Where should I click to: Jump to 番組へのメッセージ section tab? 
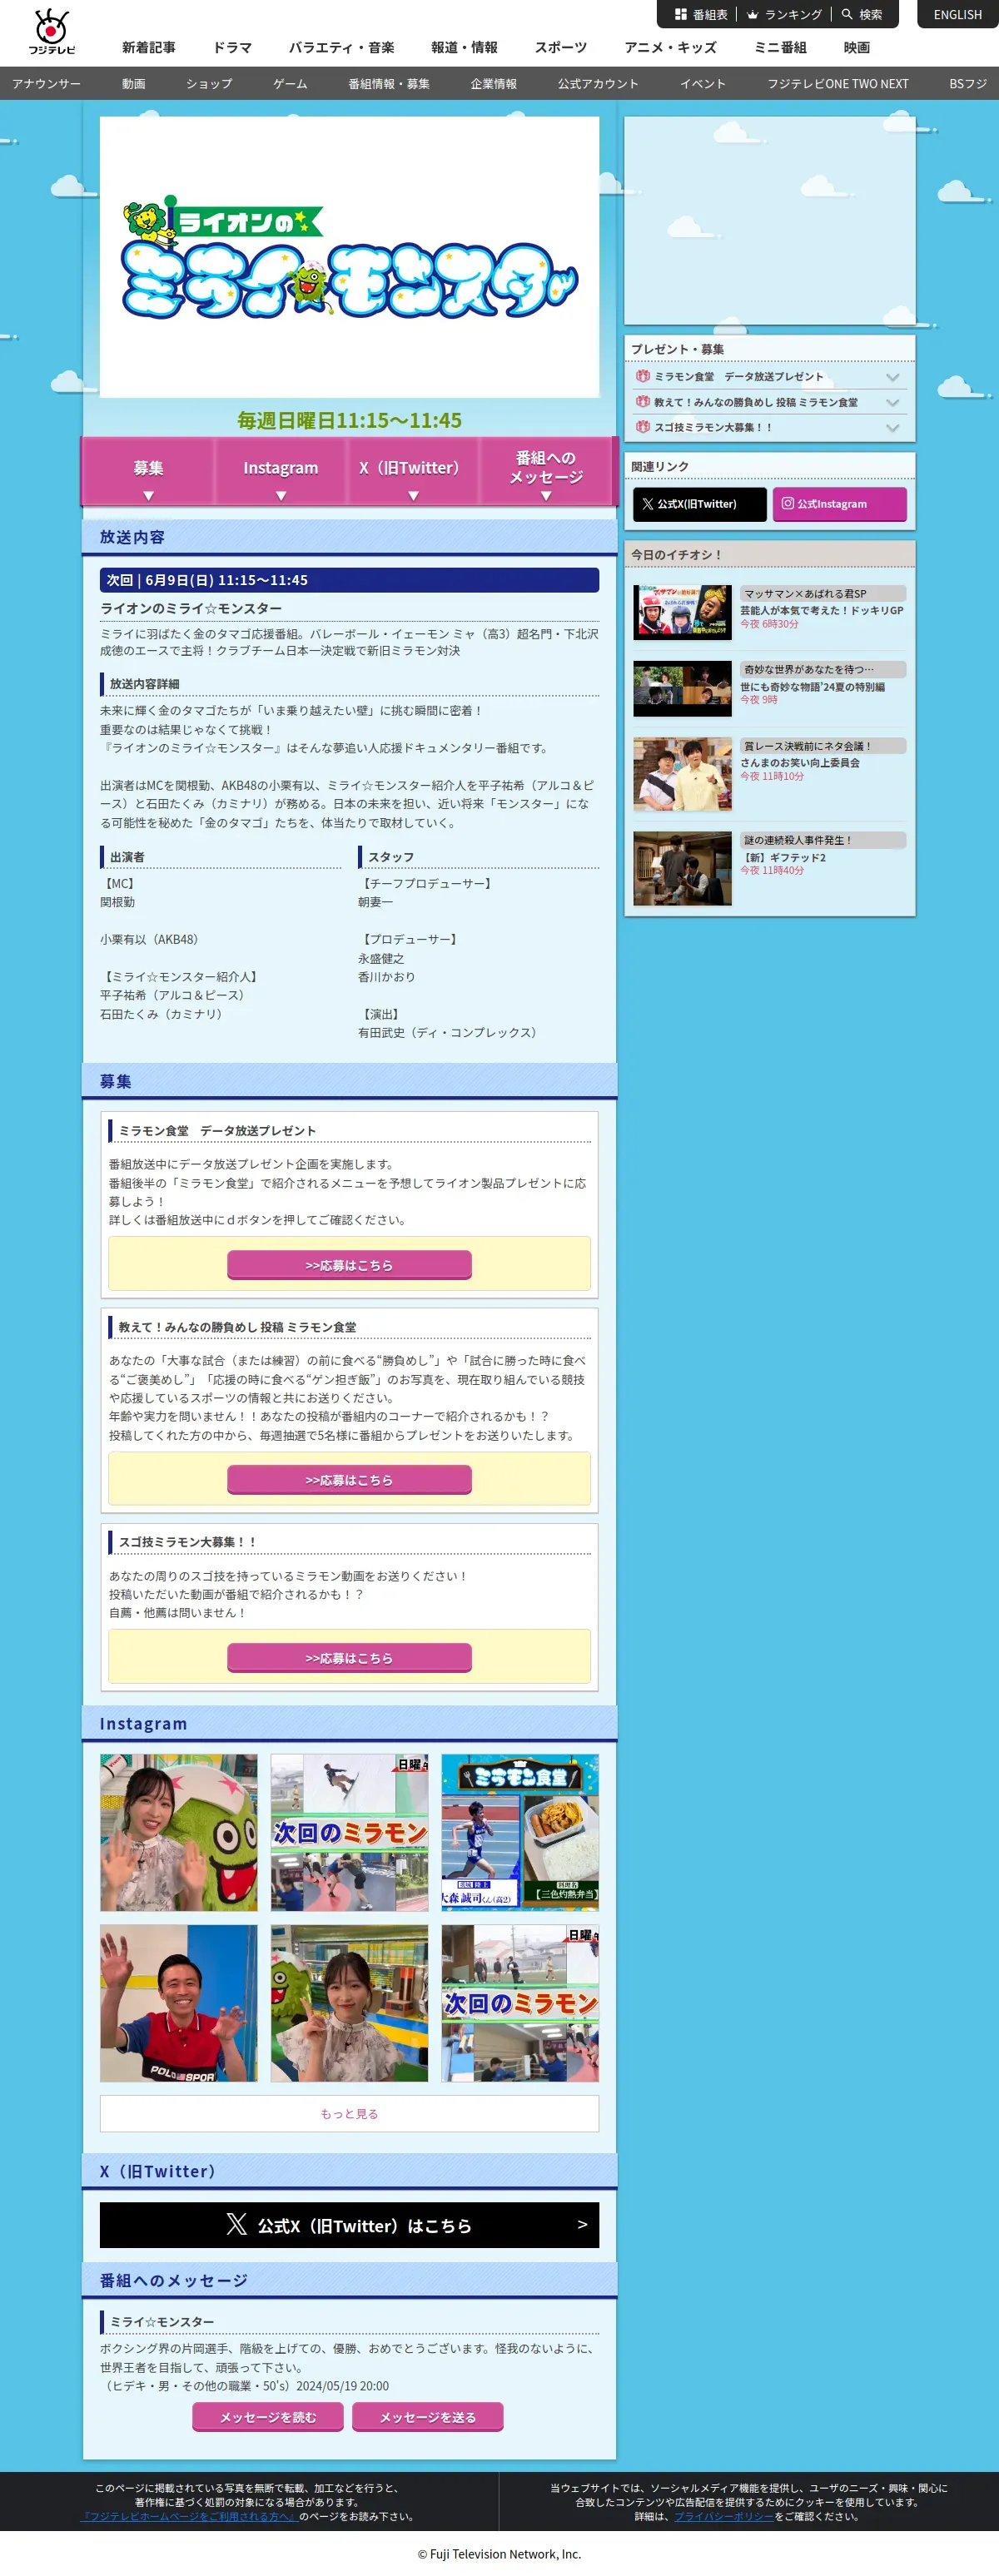point(546,472)
